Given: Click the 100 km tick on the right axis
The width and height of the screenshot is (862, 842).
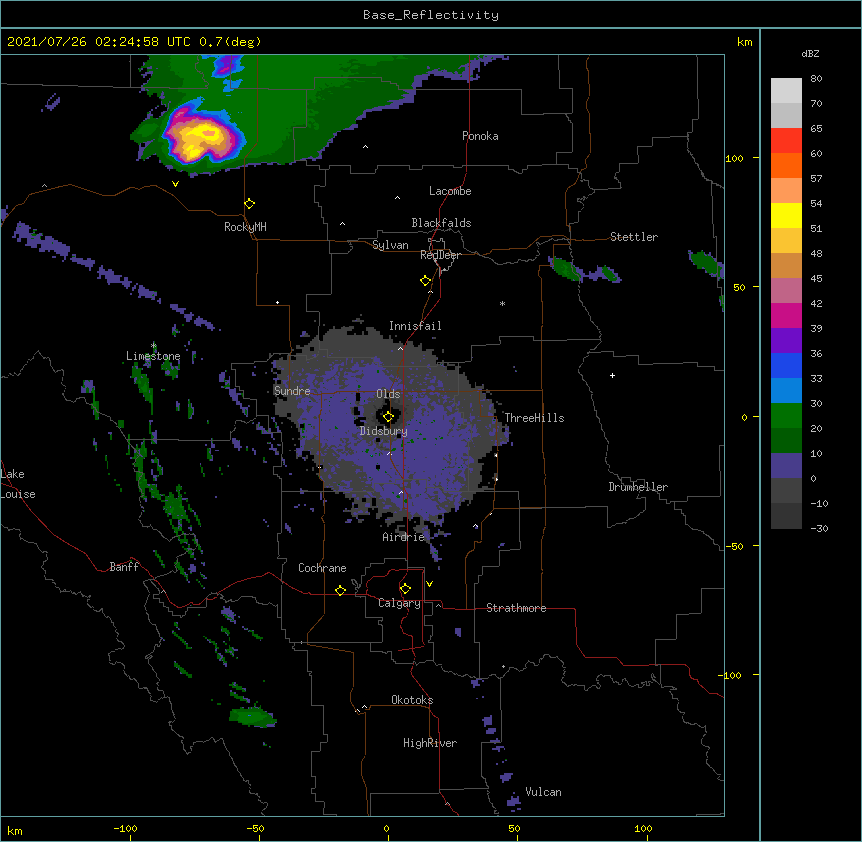Looking at the screenshot, I should coord(734,158).
